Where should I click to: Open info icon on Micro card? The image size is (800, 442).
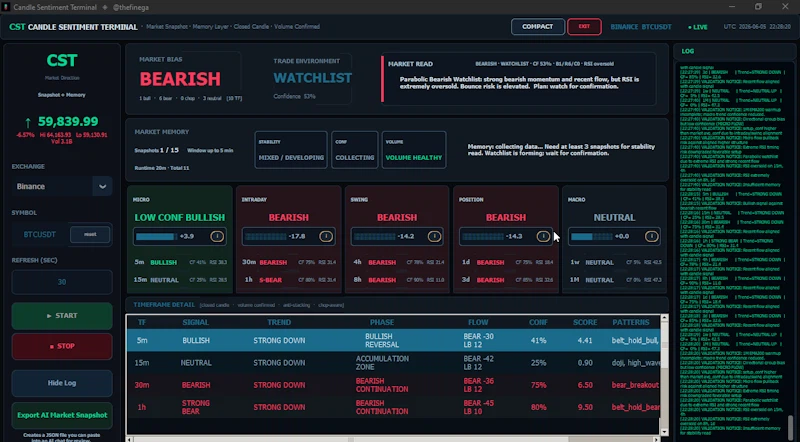217,236
